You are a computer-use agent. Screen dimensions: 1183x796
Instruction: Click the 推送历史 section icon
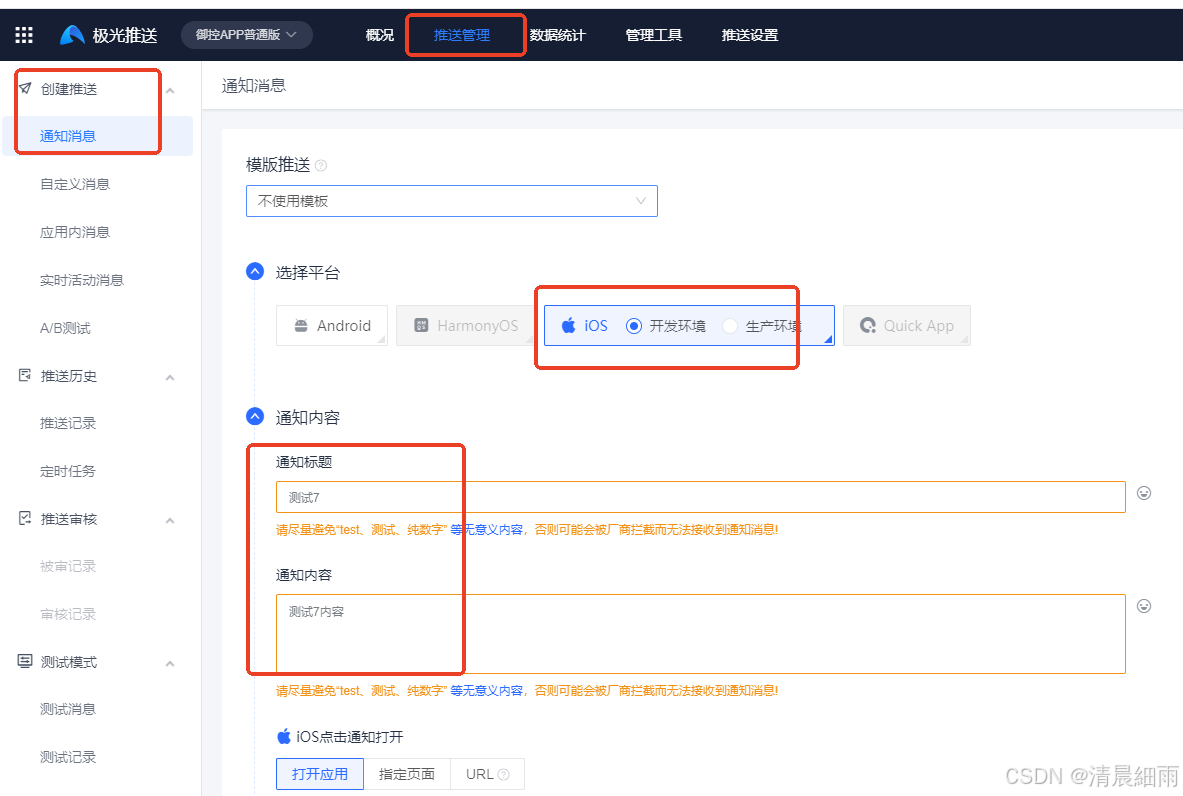click(25, 375)
